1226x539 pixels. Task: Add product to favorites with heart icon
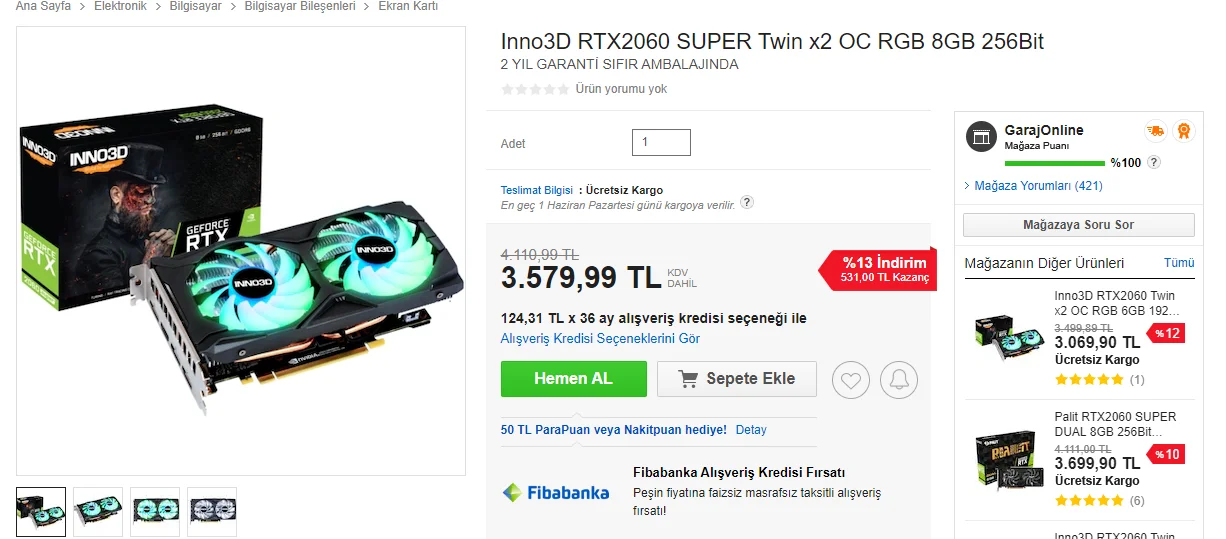click(851, 380)
